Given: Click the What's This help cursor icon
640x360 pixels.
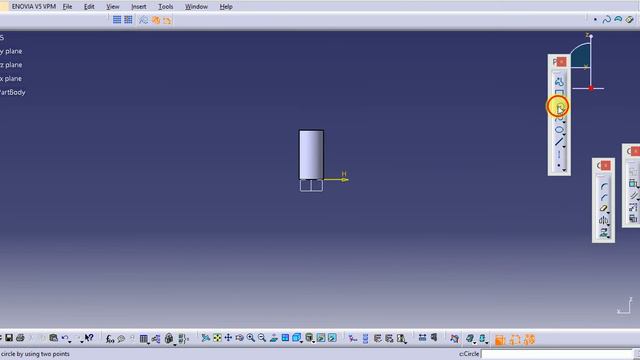Looking at the screenshot, I should pyautogui.click(x=89, y=338).
